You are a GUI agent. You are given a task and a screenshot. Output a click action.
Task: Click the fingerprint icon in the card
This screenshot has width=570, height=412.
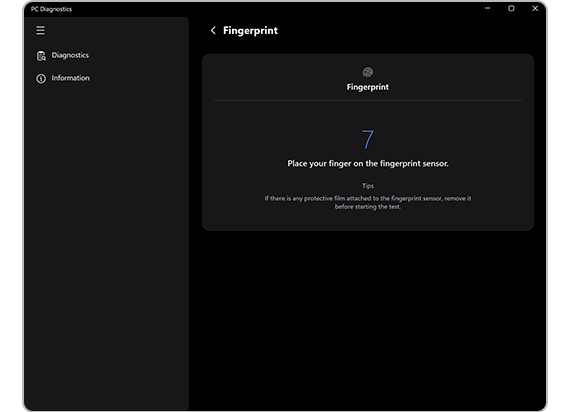(x=368, y=72)
